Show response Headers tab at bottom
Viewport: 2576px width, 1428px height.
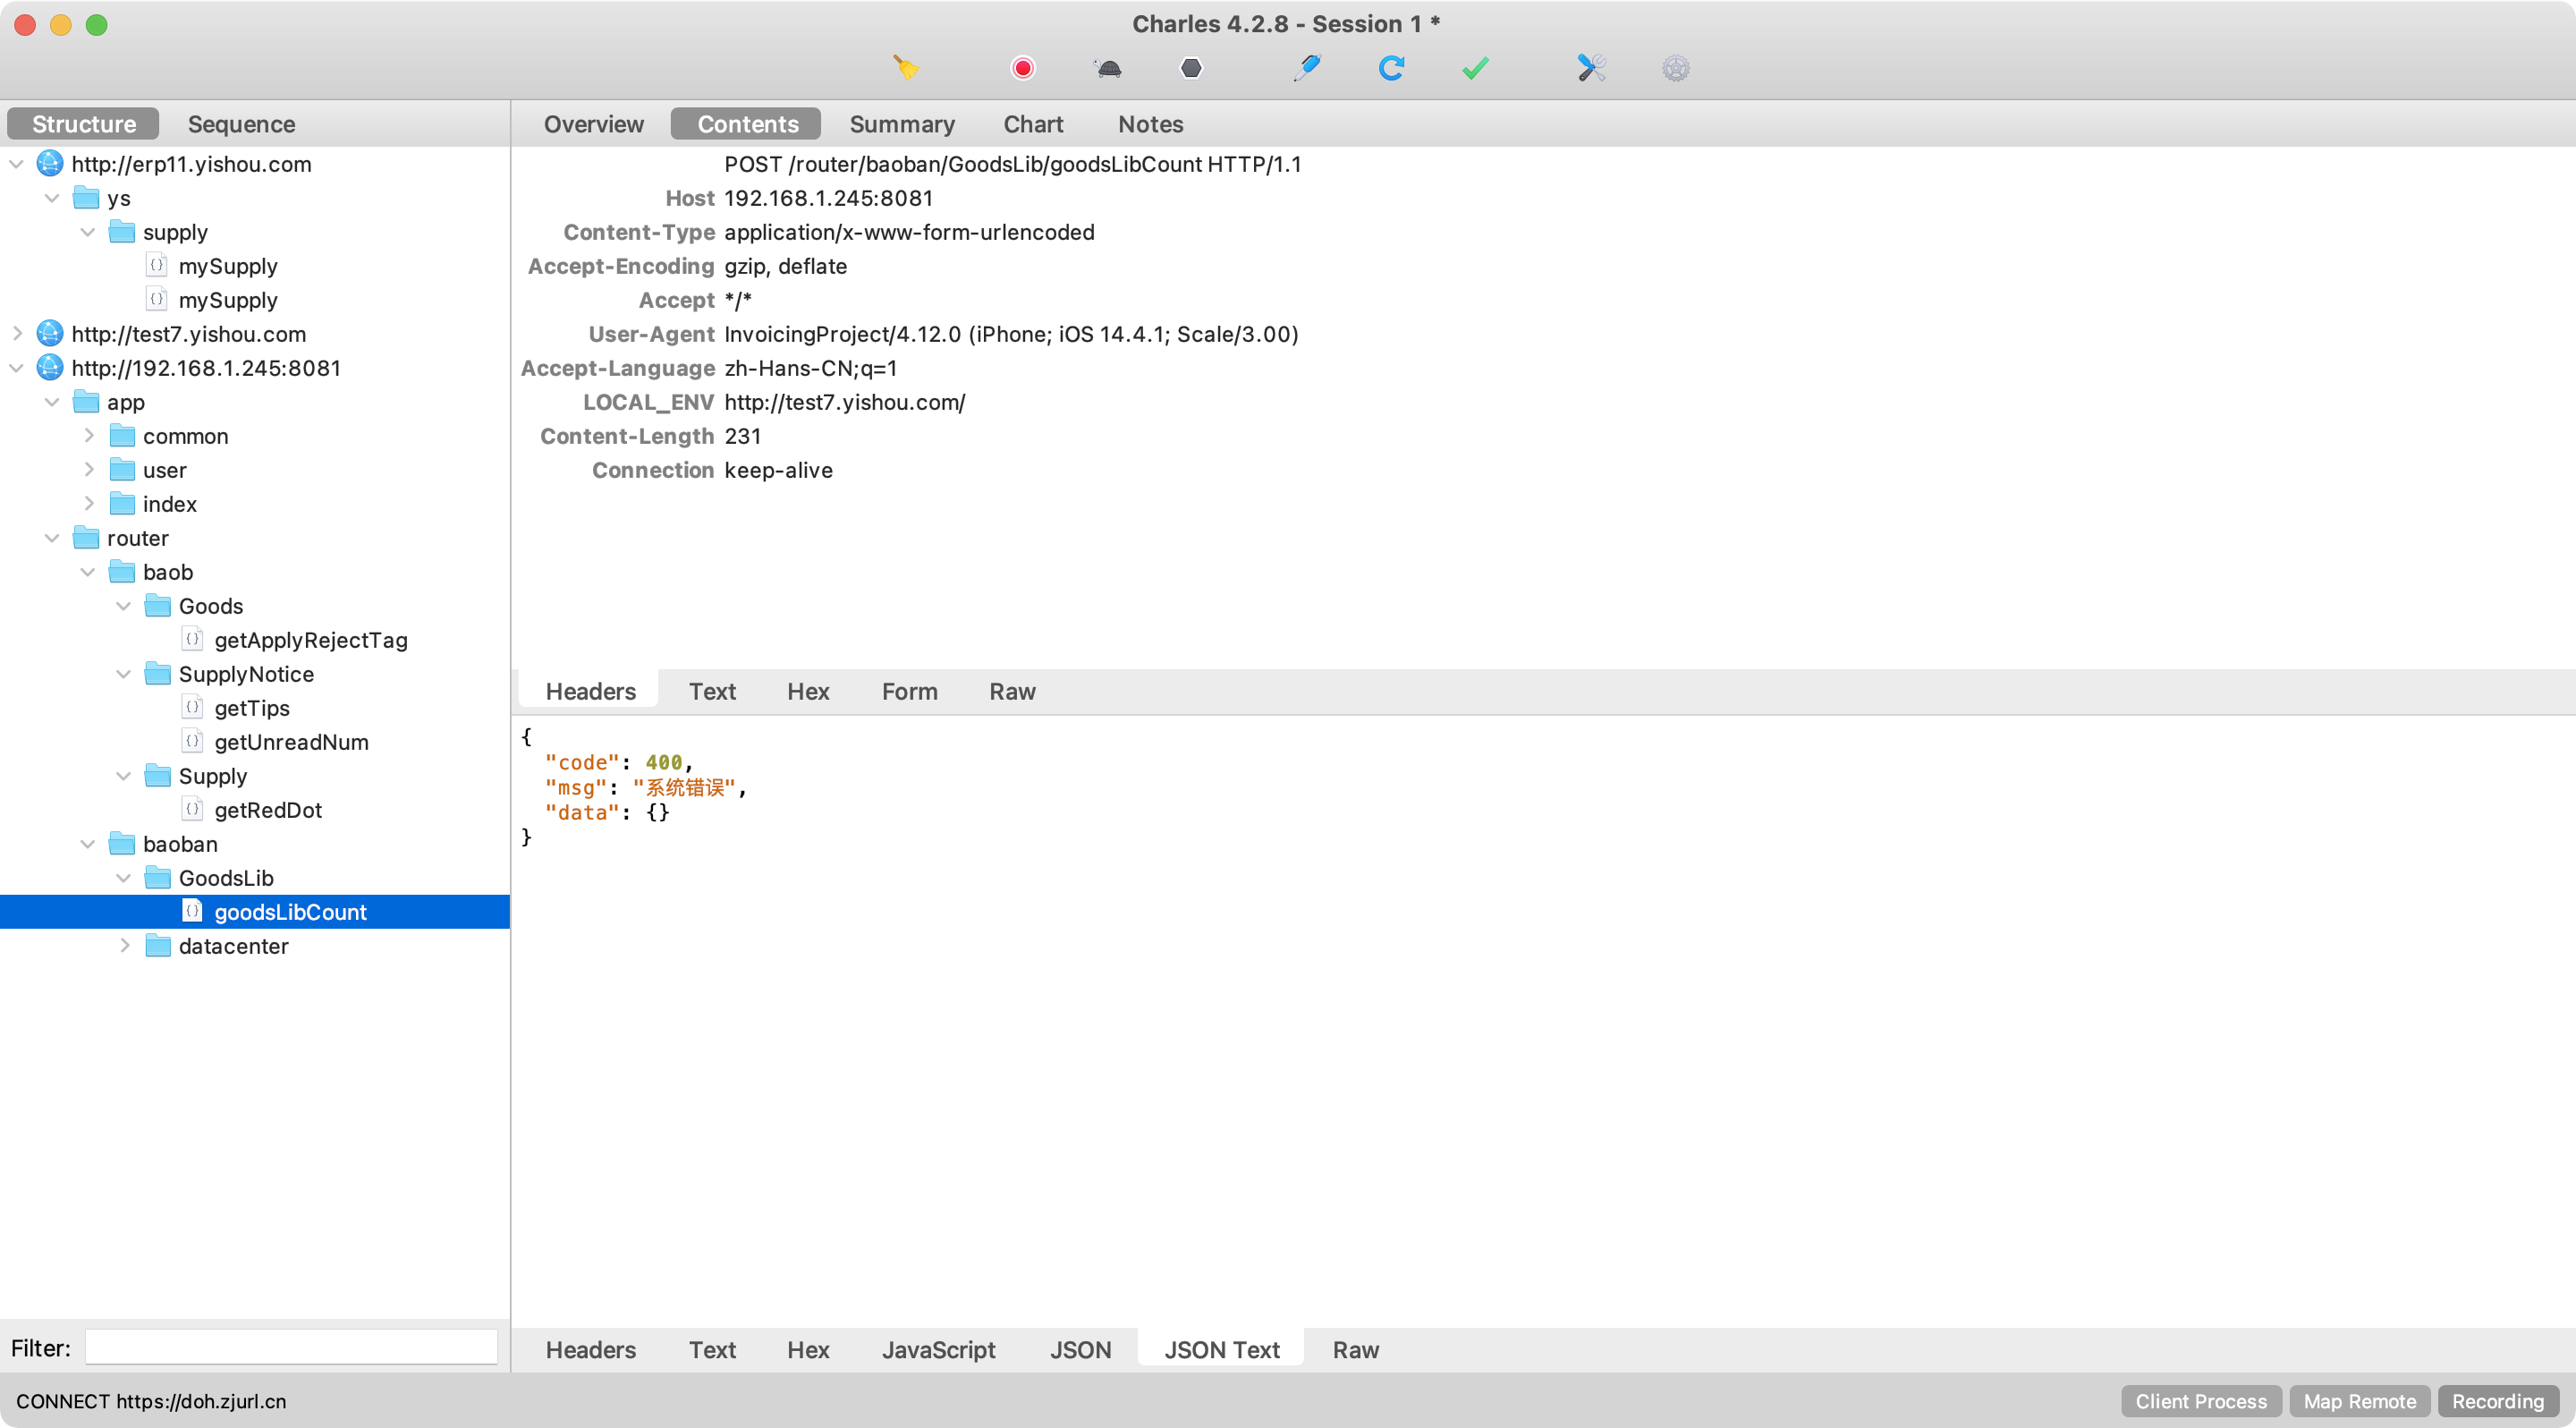(x=590, y=1350)
